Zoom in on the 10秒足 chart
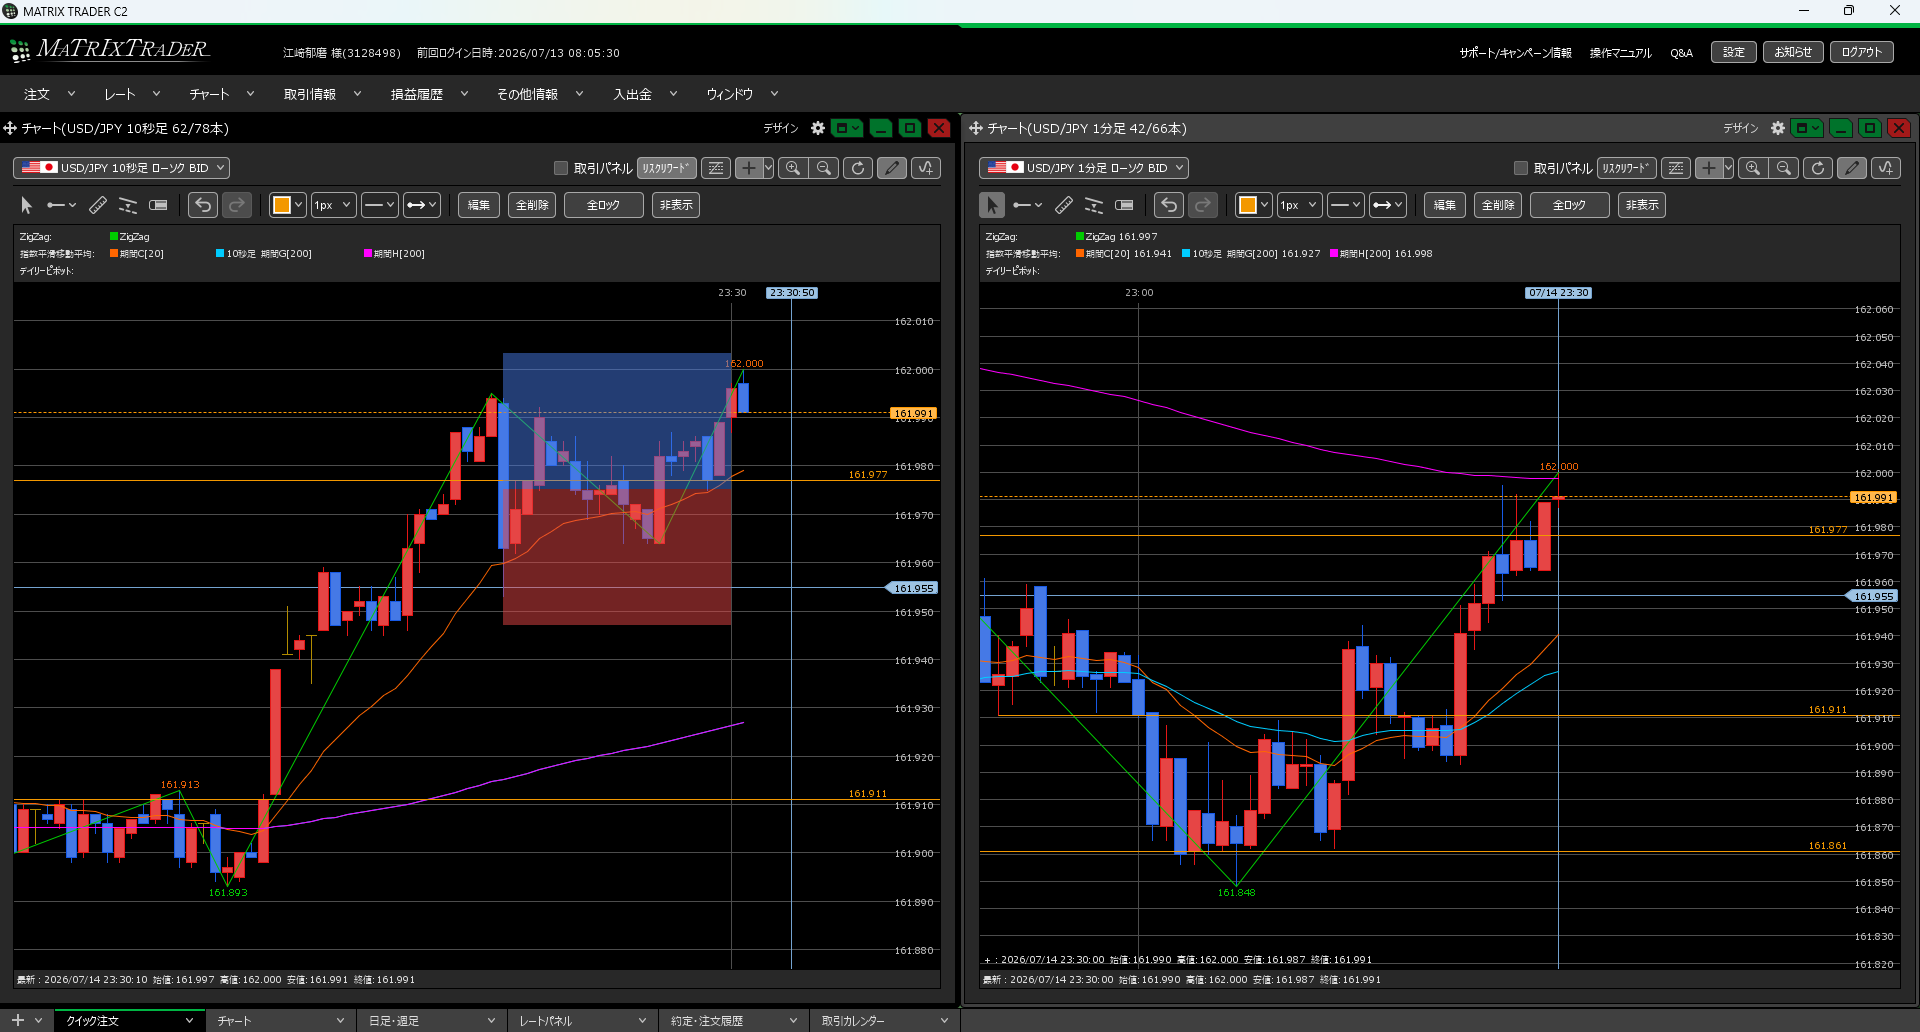Viewport: 1920px width, 1032px height. [x=793, y=168]
